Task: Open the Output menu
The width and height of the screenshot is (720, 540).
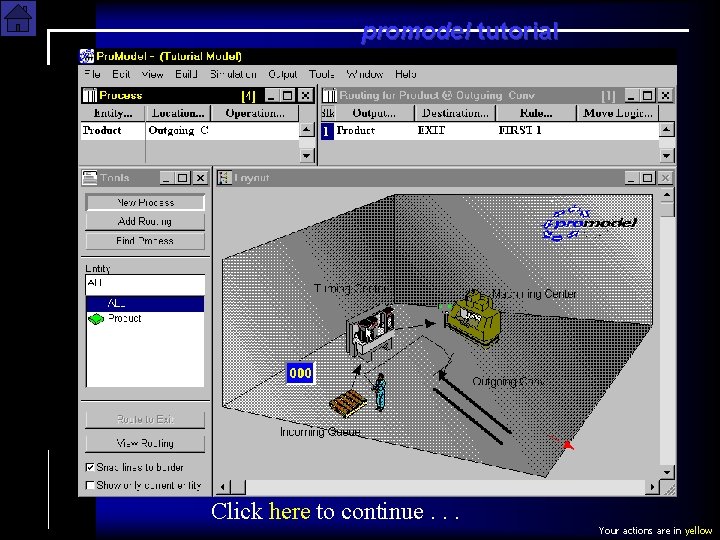Action: coord(283,74)
